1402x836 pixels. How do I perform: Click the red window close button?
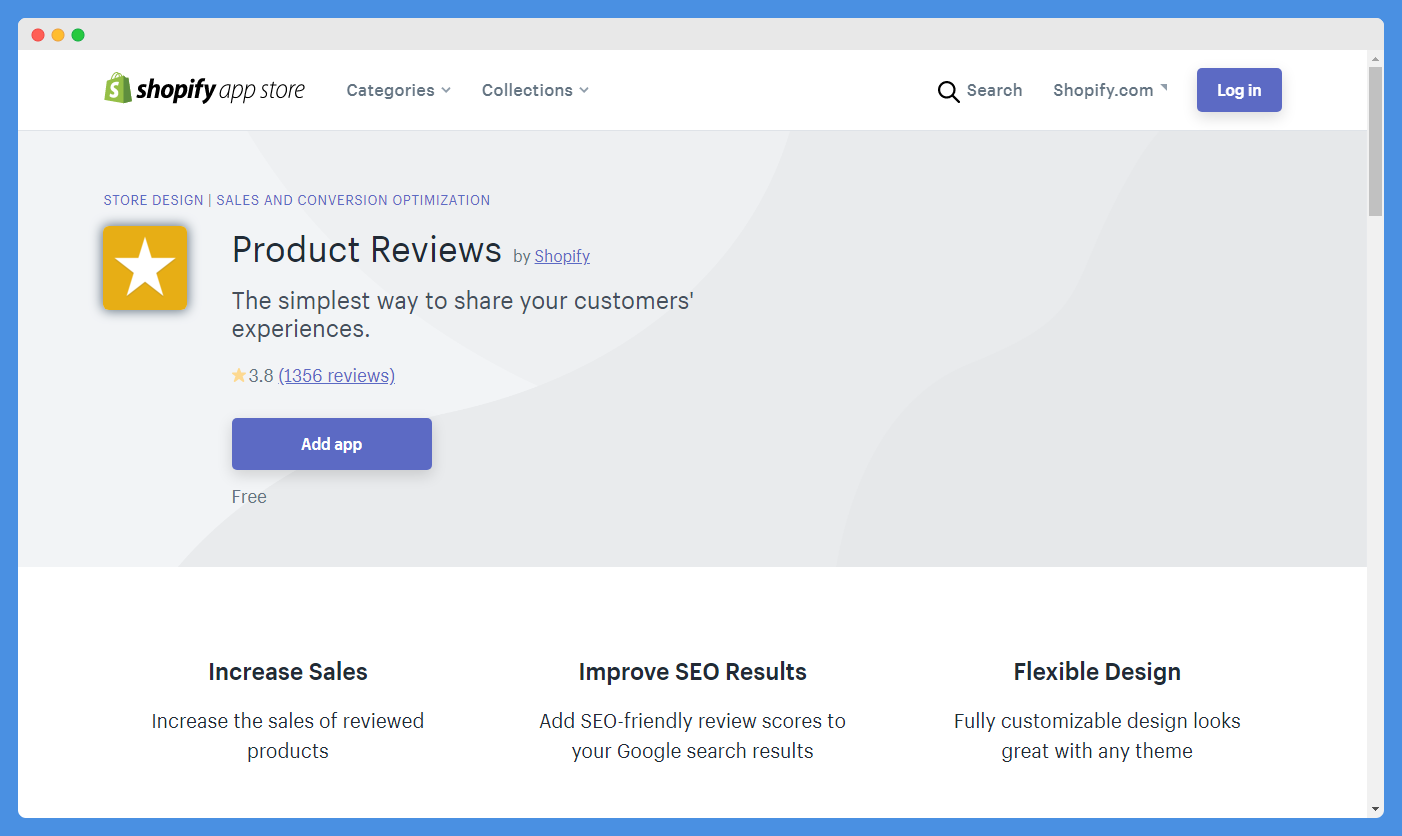[x=38, y=35]
